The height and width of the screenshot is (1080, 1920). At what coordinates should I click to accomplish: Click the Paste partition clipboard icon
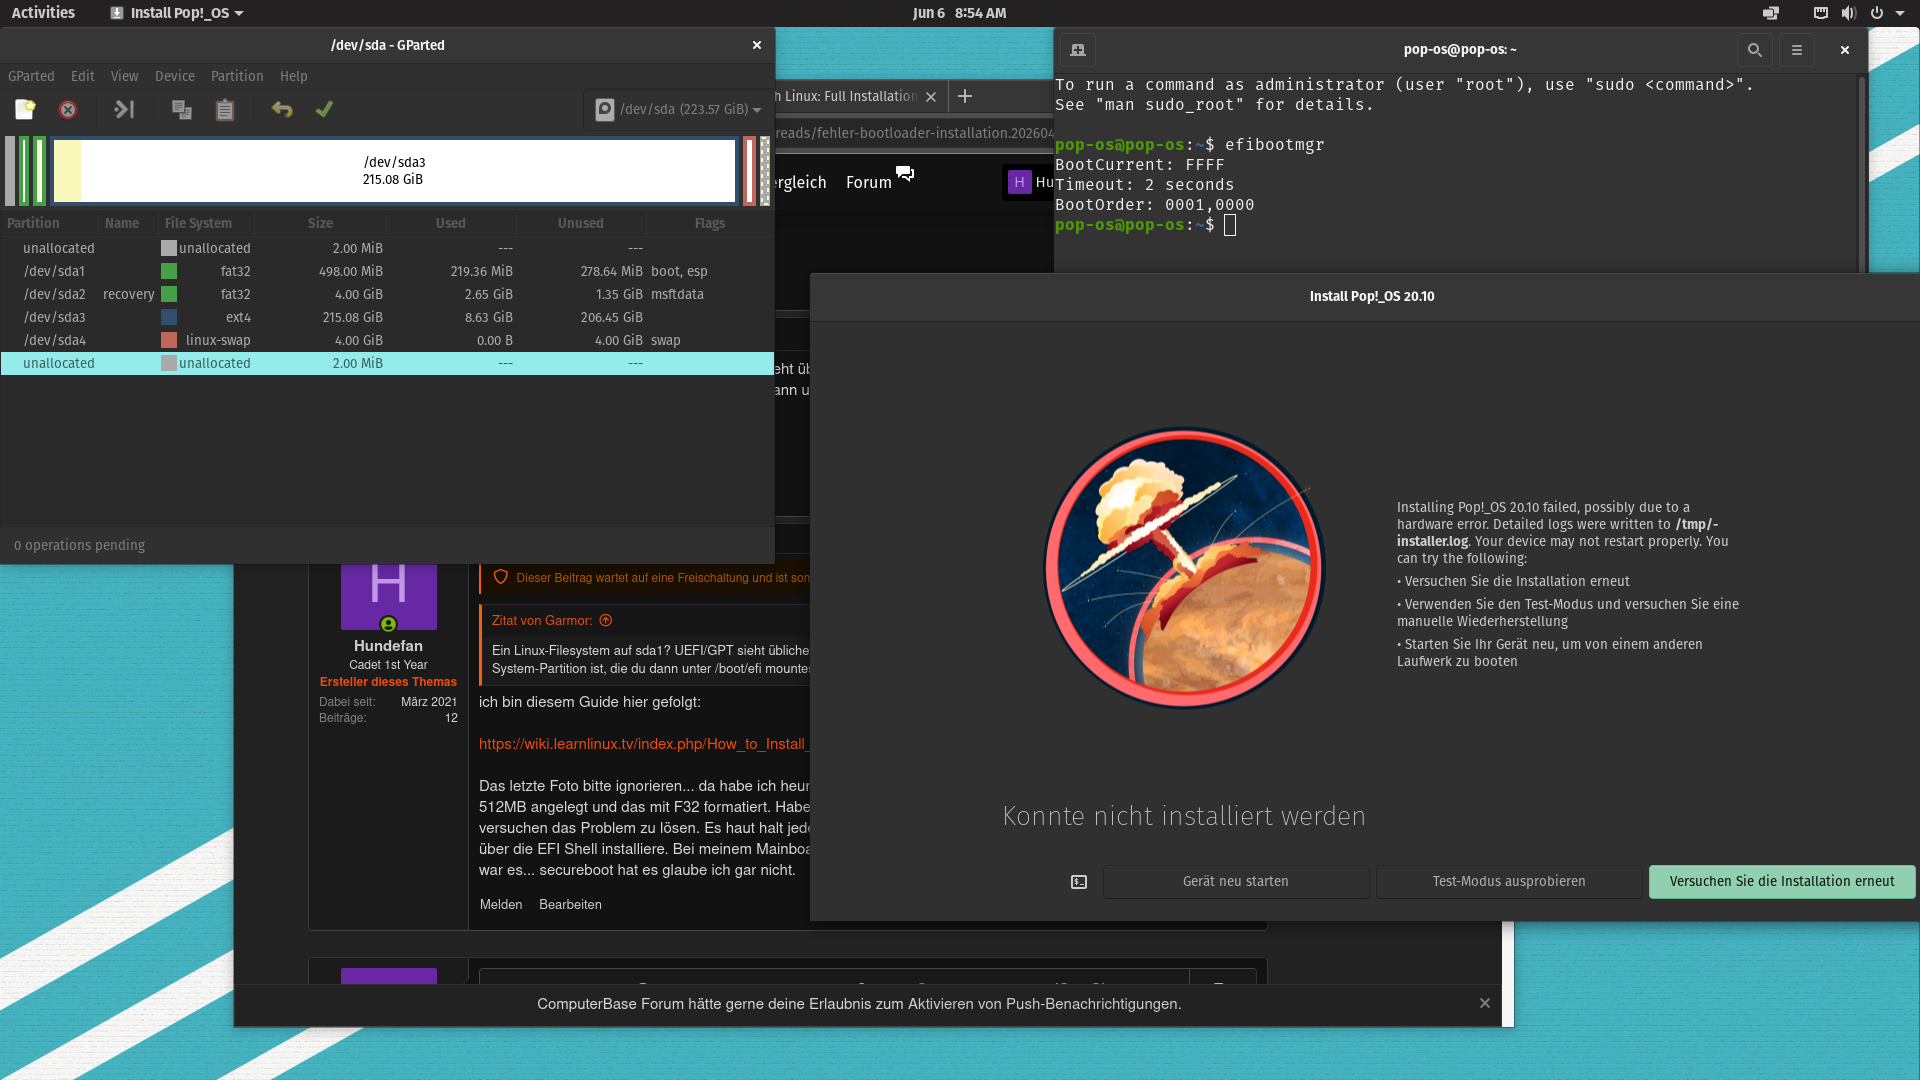tap(225, 110)
